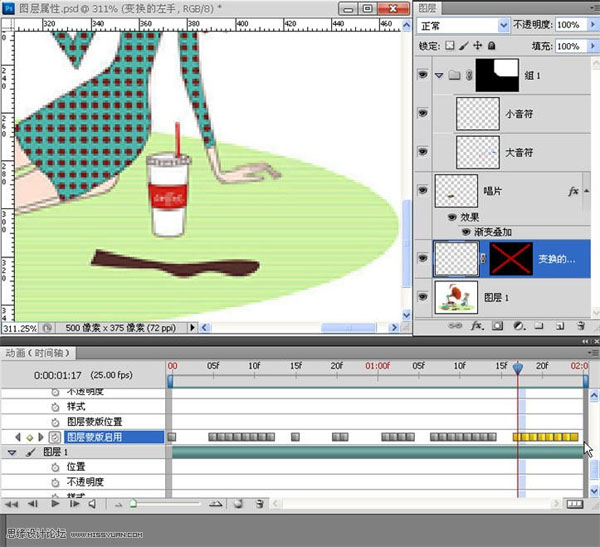Click the opacity 100% input field
Image resolution: width=600 pixels, height=547 pixels.
point(568,24)
